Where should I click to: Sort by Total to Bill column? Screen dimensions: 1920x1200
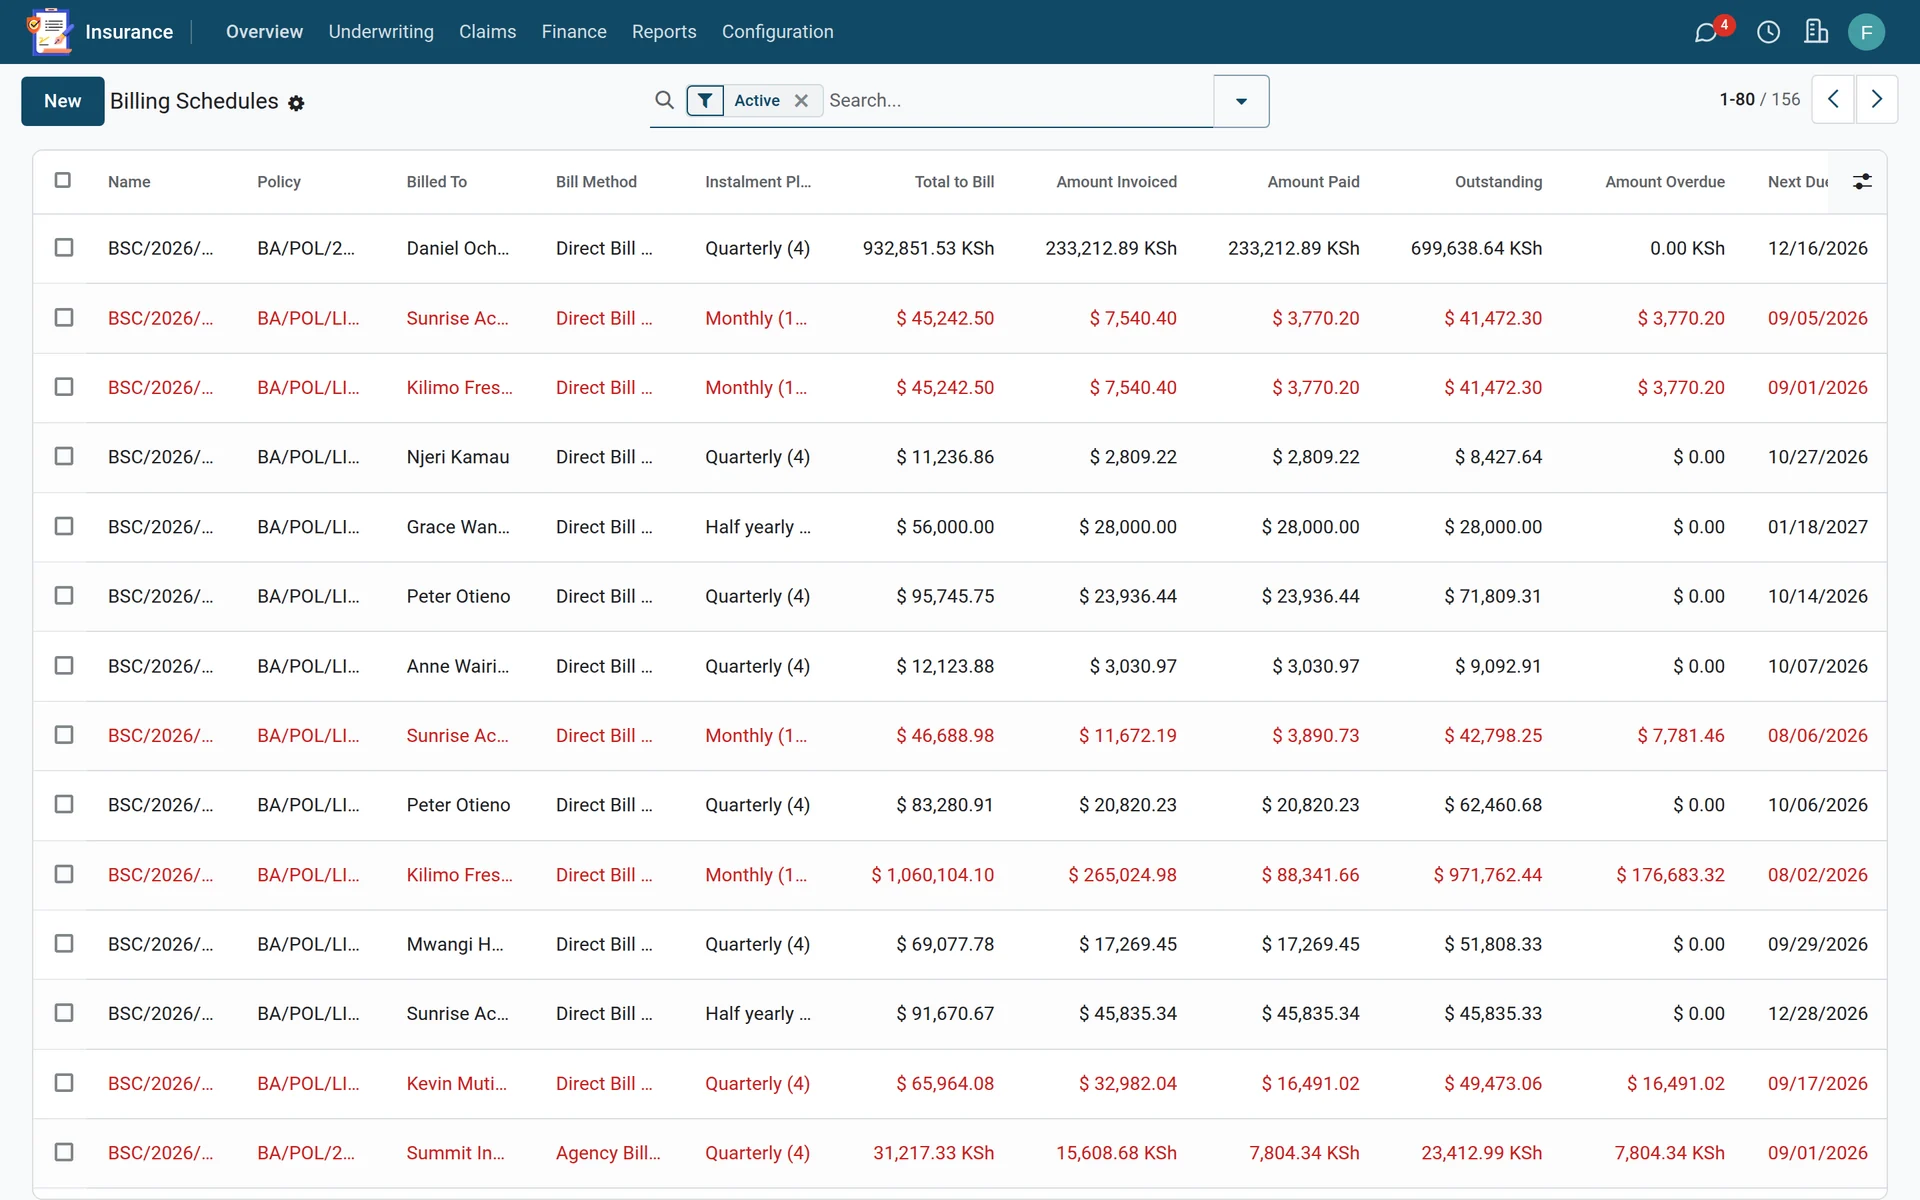954,182
